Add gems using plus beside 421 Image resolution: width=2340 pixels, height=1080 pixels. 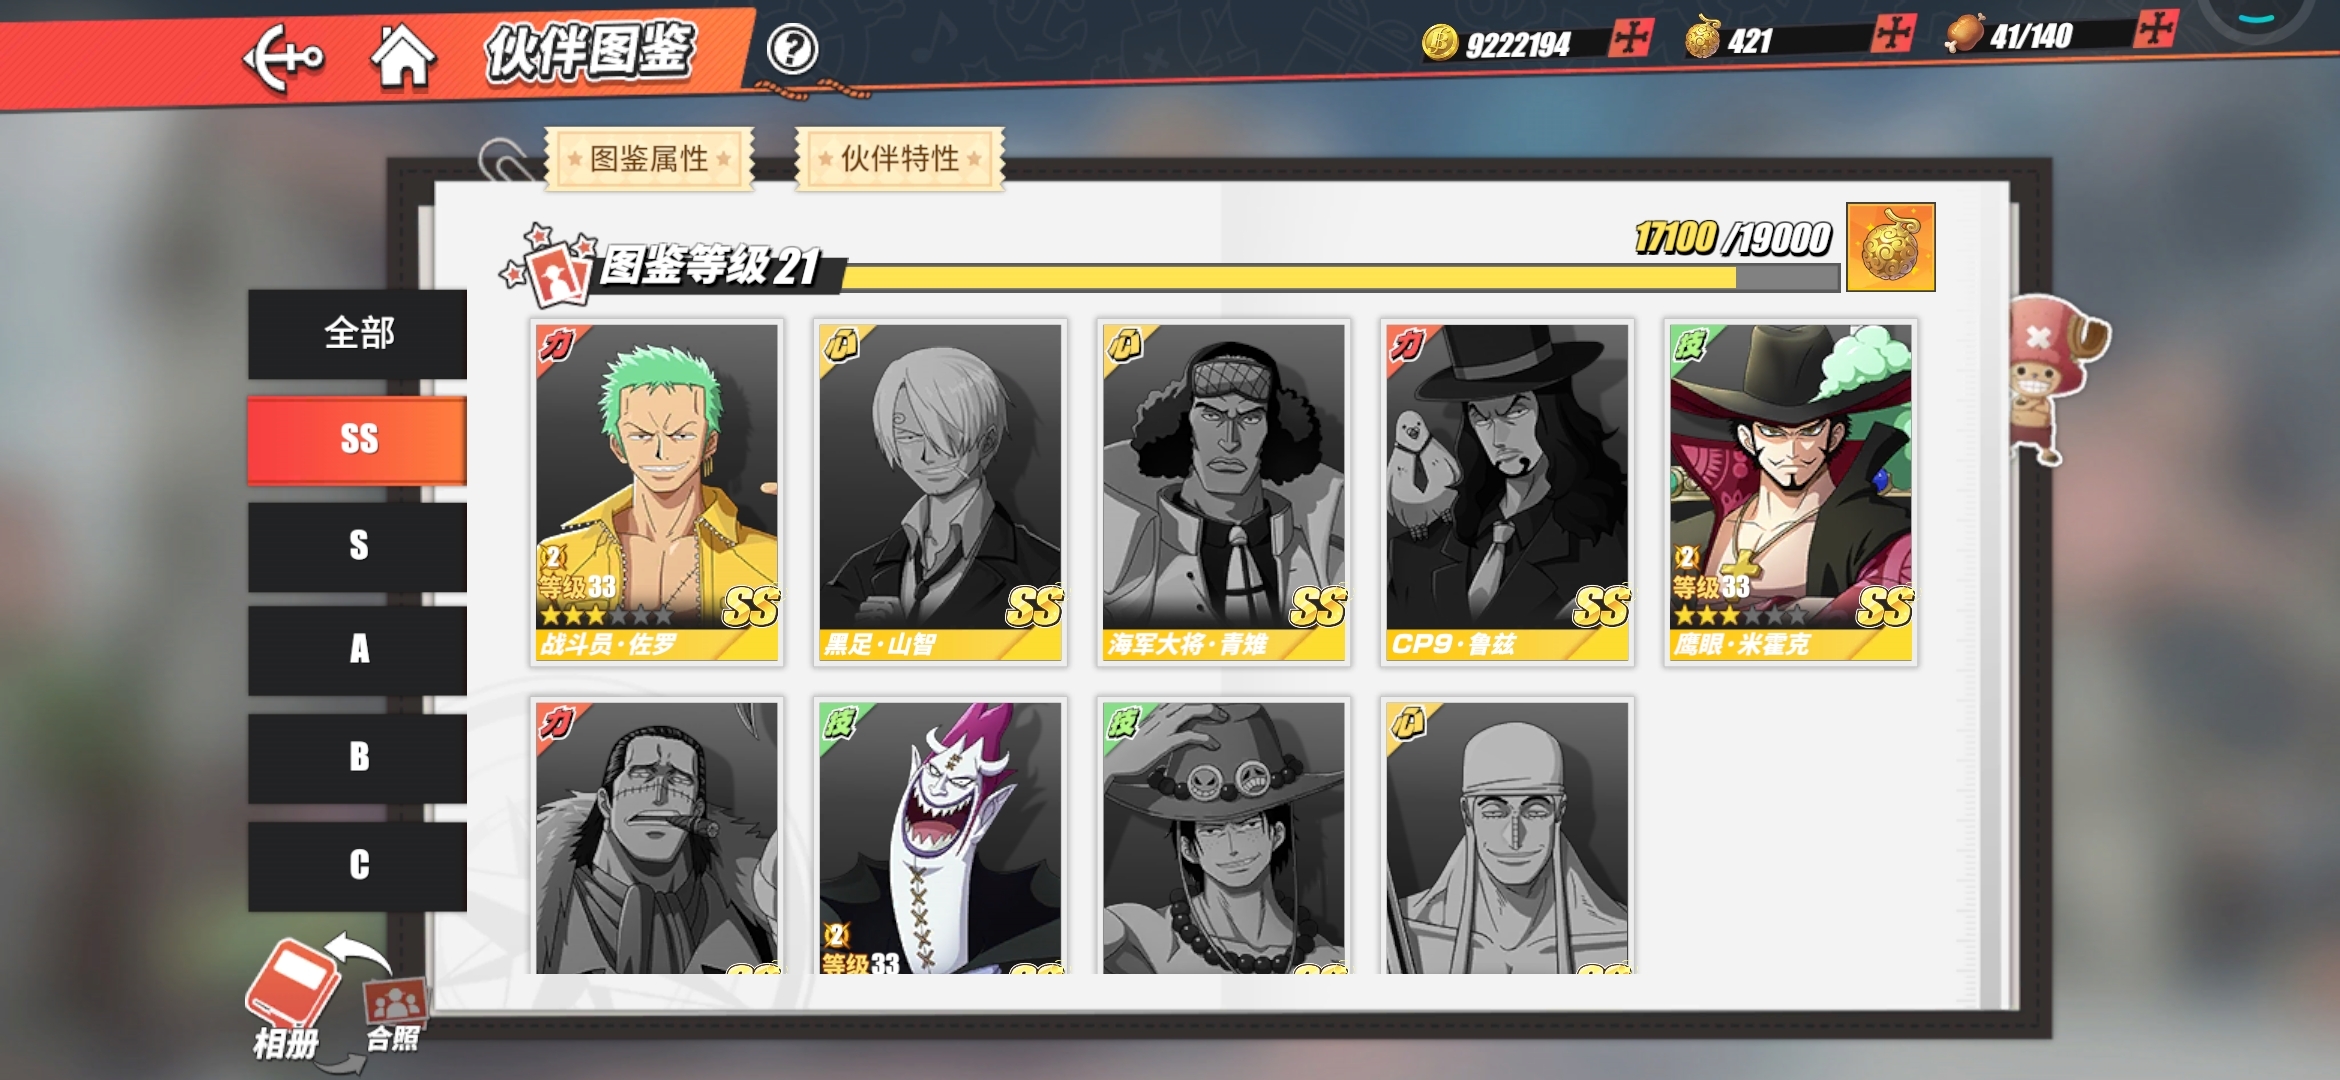pyautogui.click(x=1894, y=33)
